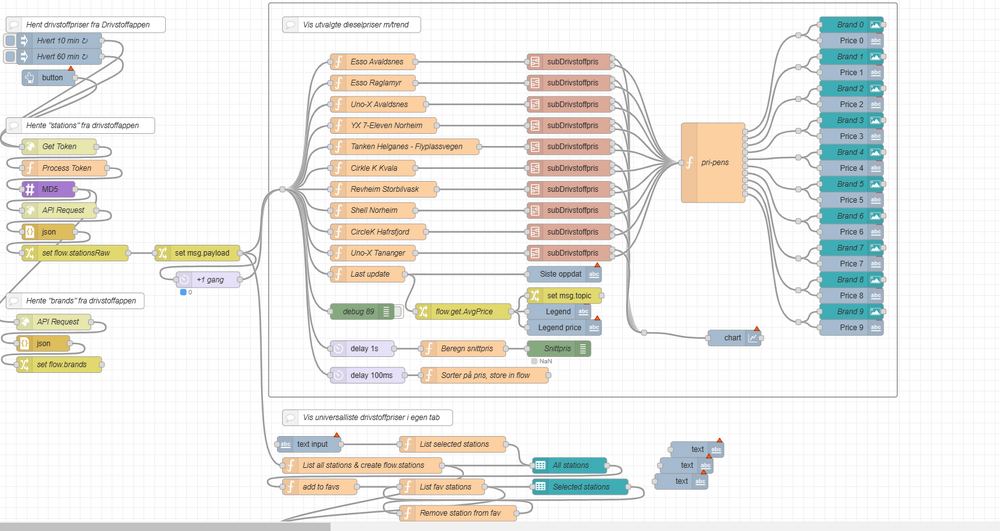
Task: Trigger the 'Hvert 10 min' inject node button
Action: coord(10,41)
